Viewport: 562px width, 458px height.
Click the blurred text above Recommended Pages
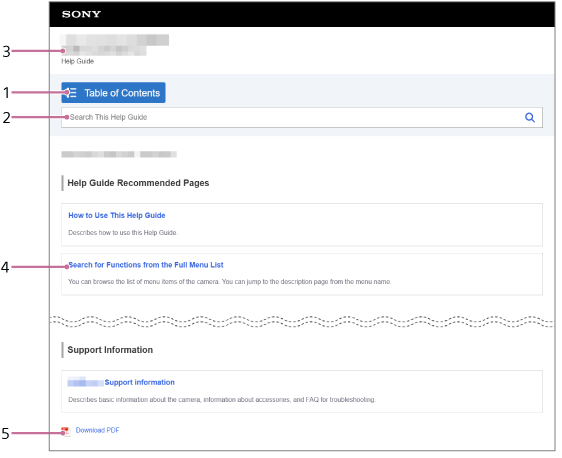point(119,154)
